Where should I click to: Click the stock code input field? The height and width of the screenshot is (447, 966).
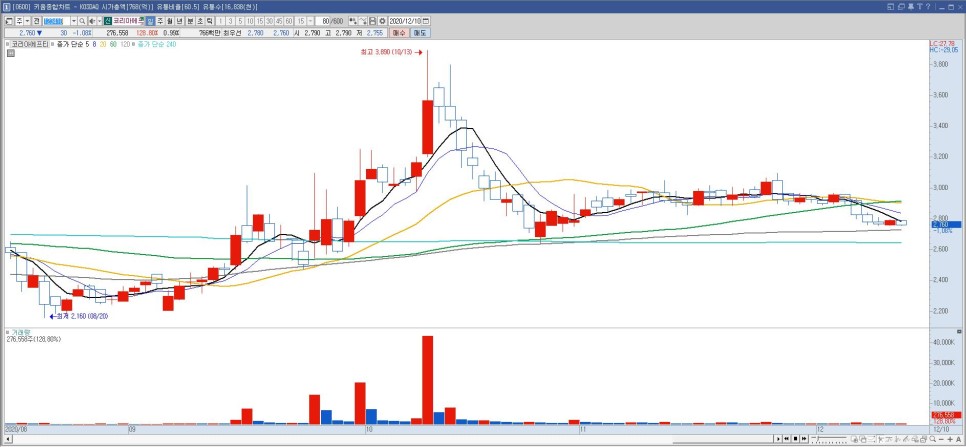57,21
